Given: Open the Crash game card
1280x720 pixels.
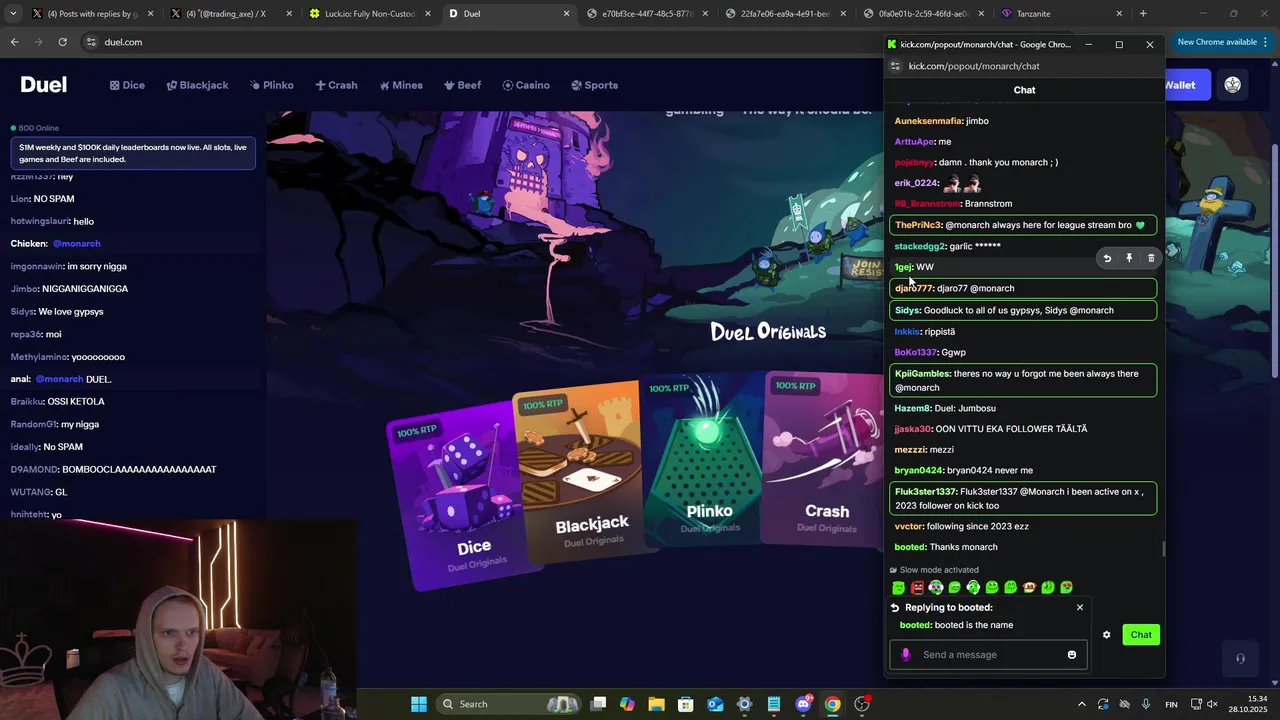Looking at the screenshot, I should pyautogui.click(x=825, y=460).
